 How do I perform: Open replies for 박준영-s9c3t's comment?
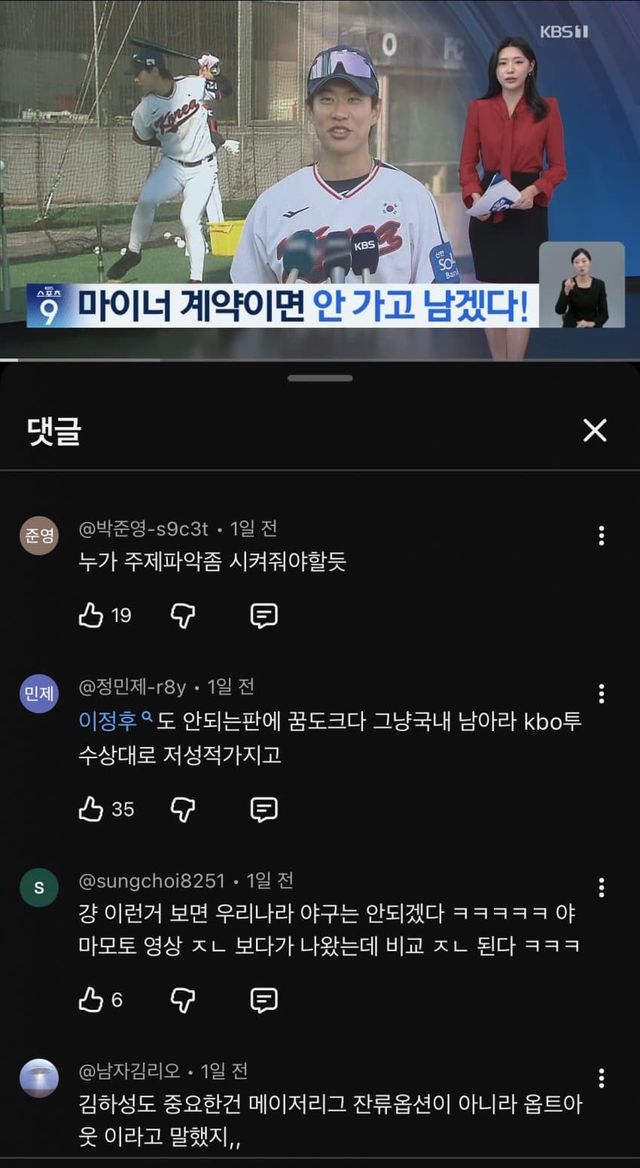[x=264, y=615]
